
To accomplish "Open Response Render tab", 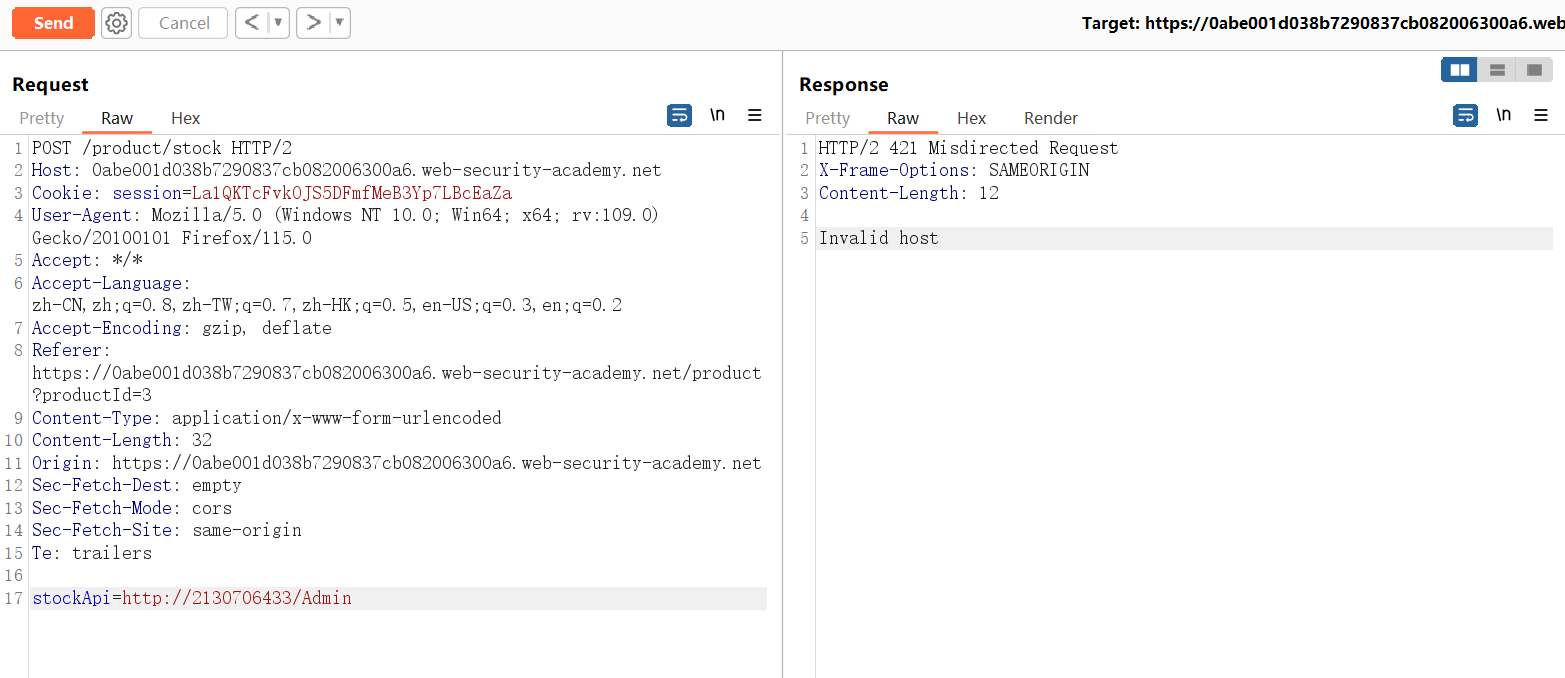I will (x=1051, y=118).
